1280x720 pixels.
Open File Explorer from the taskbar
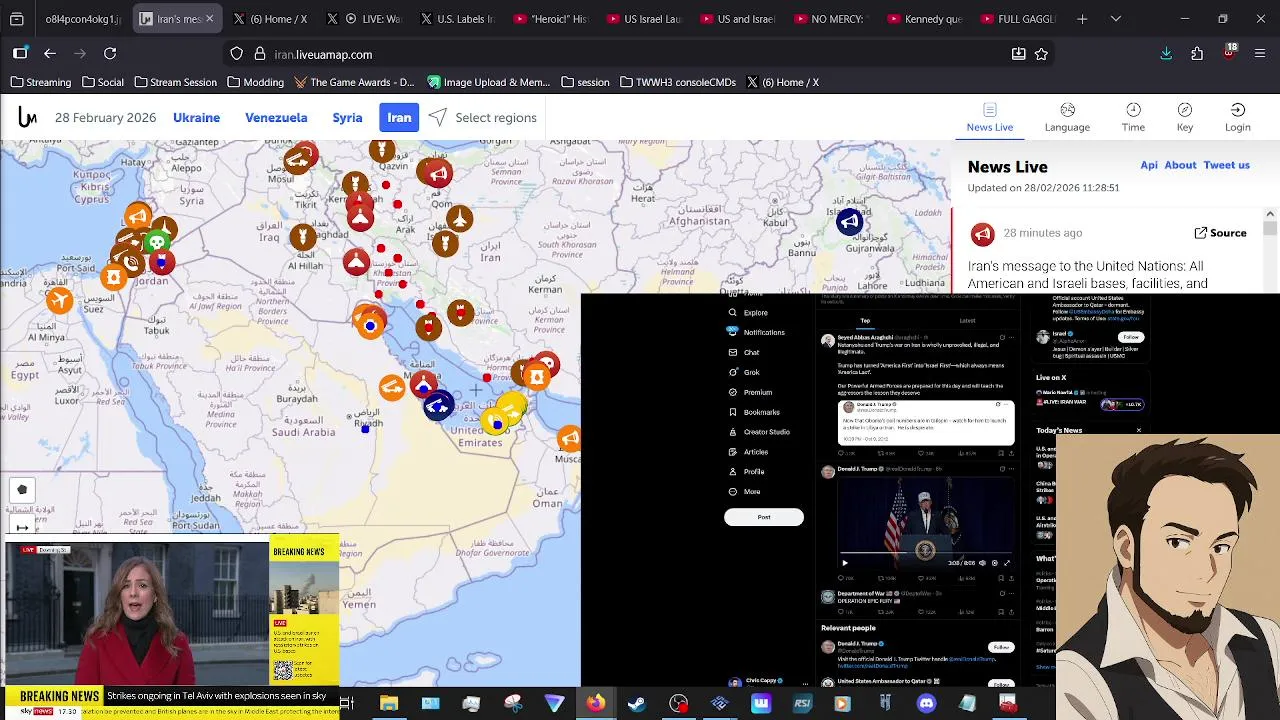pyautogui.click(x=388, y=704)
